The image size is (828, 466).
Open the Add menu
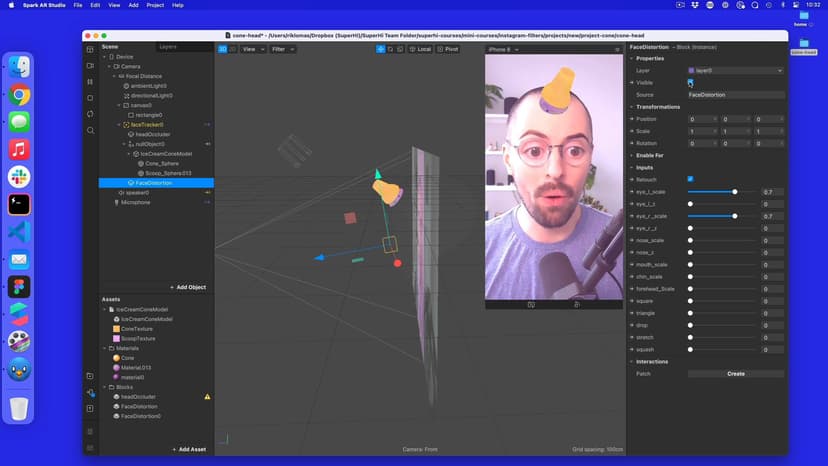coord(134,5)
